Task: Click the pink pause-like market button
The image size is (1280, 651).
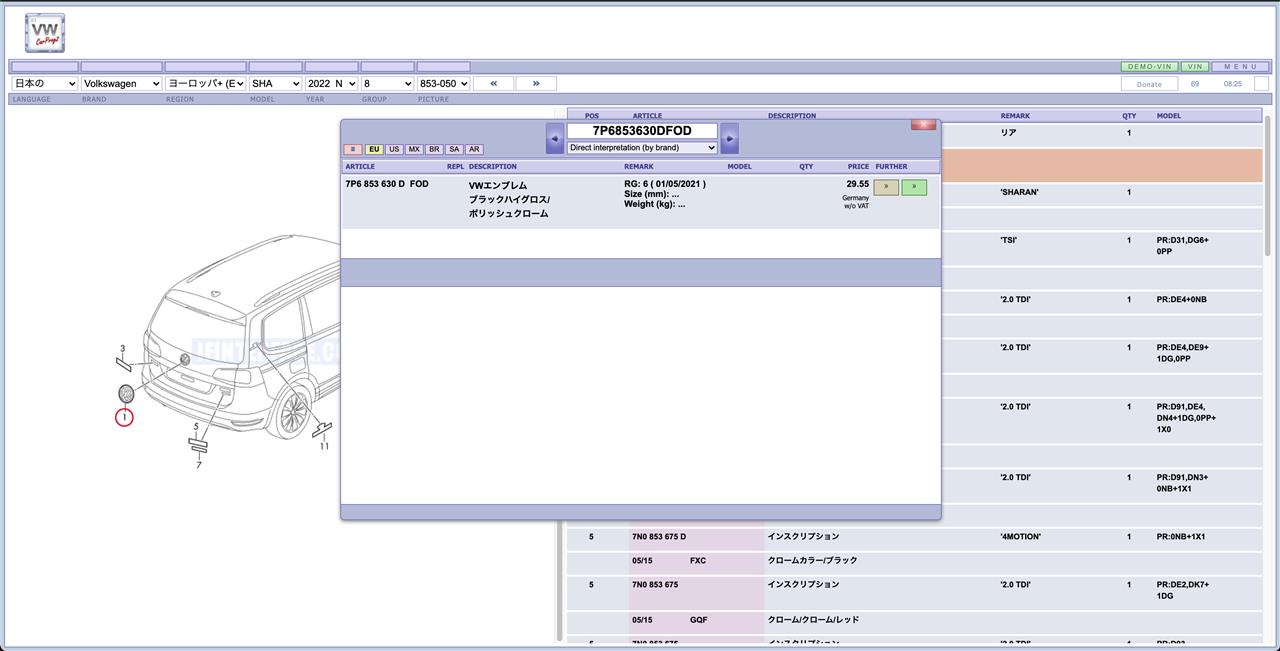Action: point(353,149)
